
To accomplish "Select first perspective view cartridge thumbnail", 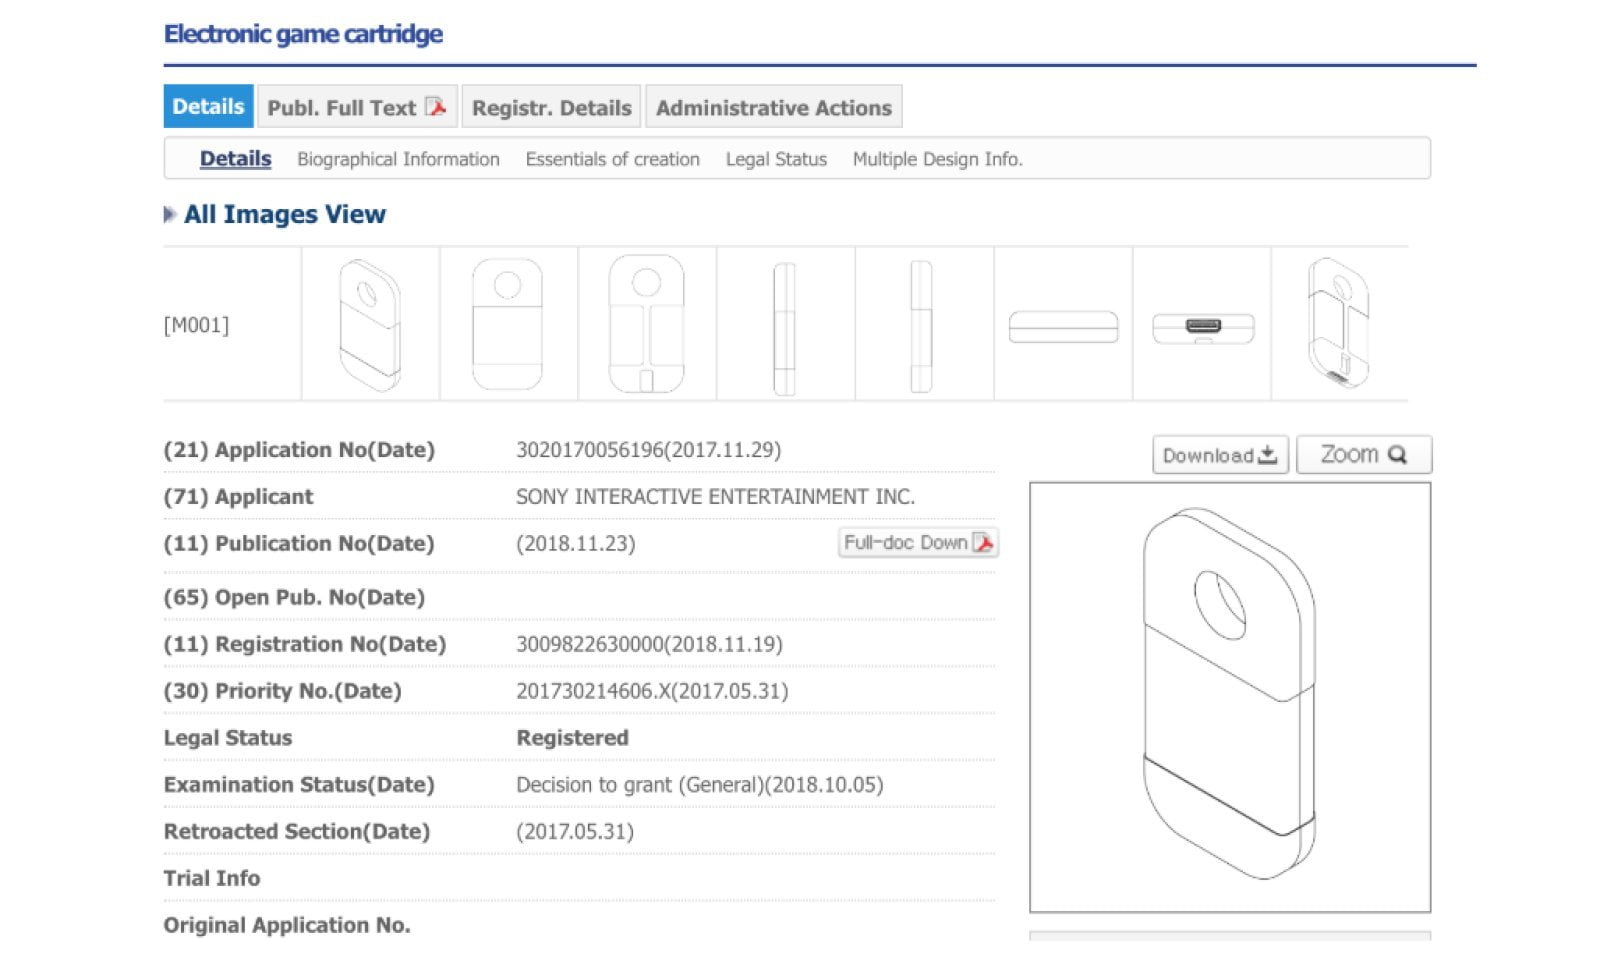I will point(370,325).
